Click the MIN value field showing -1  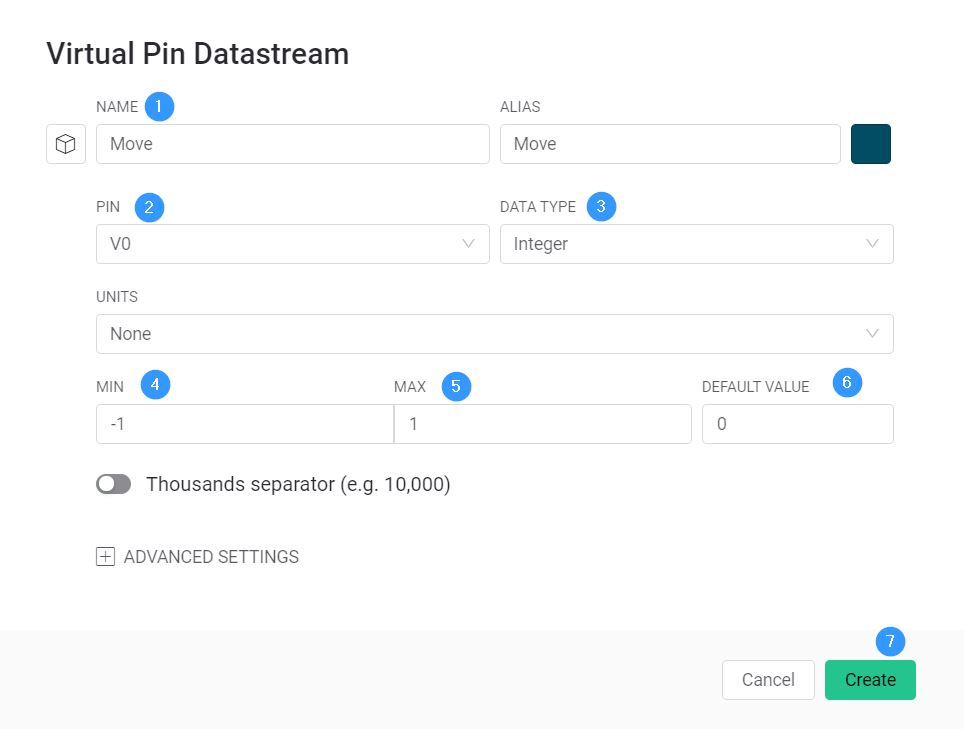coord(245,424)
